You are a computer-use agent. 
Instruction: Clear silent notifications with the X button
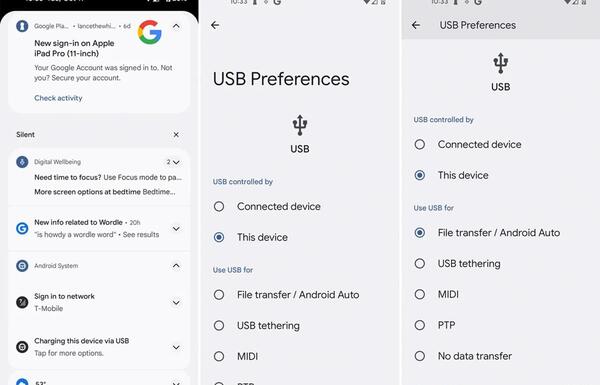pyautogui.click(x=176, y=135)
